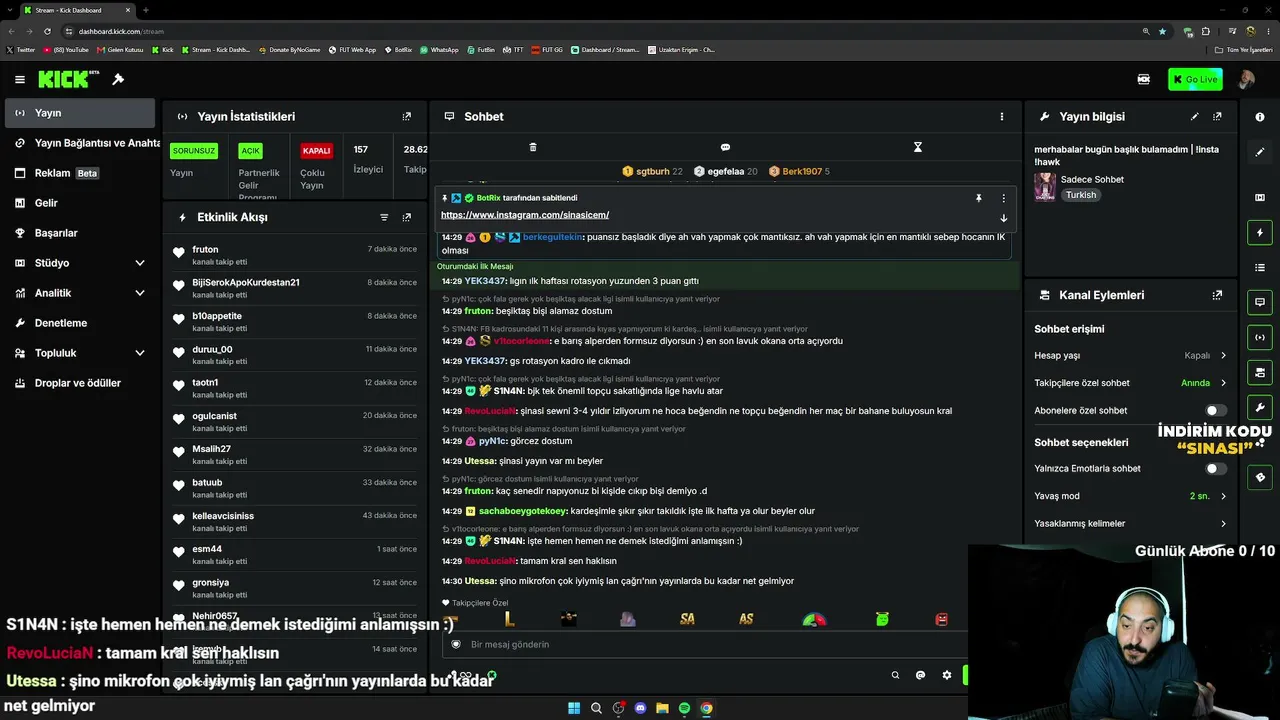Open Yayın Bağlantısı ve Anahtarı sidebar item
This screenshot has width=1280, height=720.
click(80, 143)
